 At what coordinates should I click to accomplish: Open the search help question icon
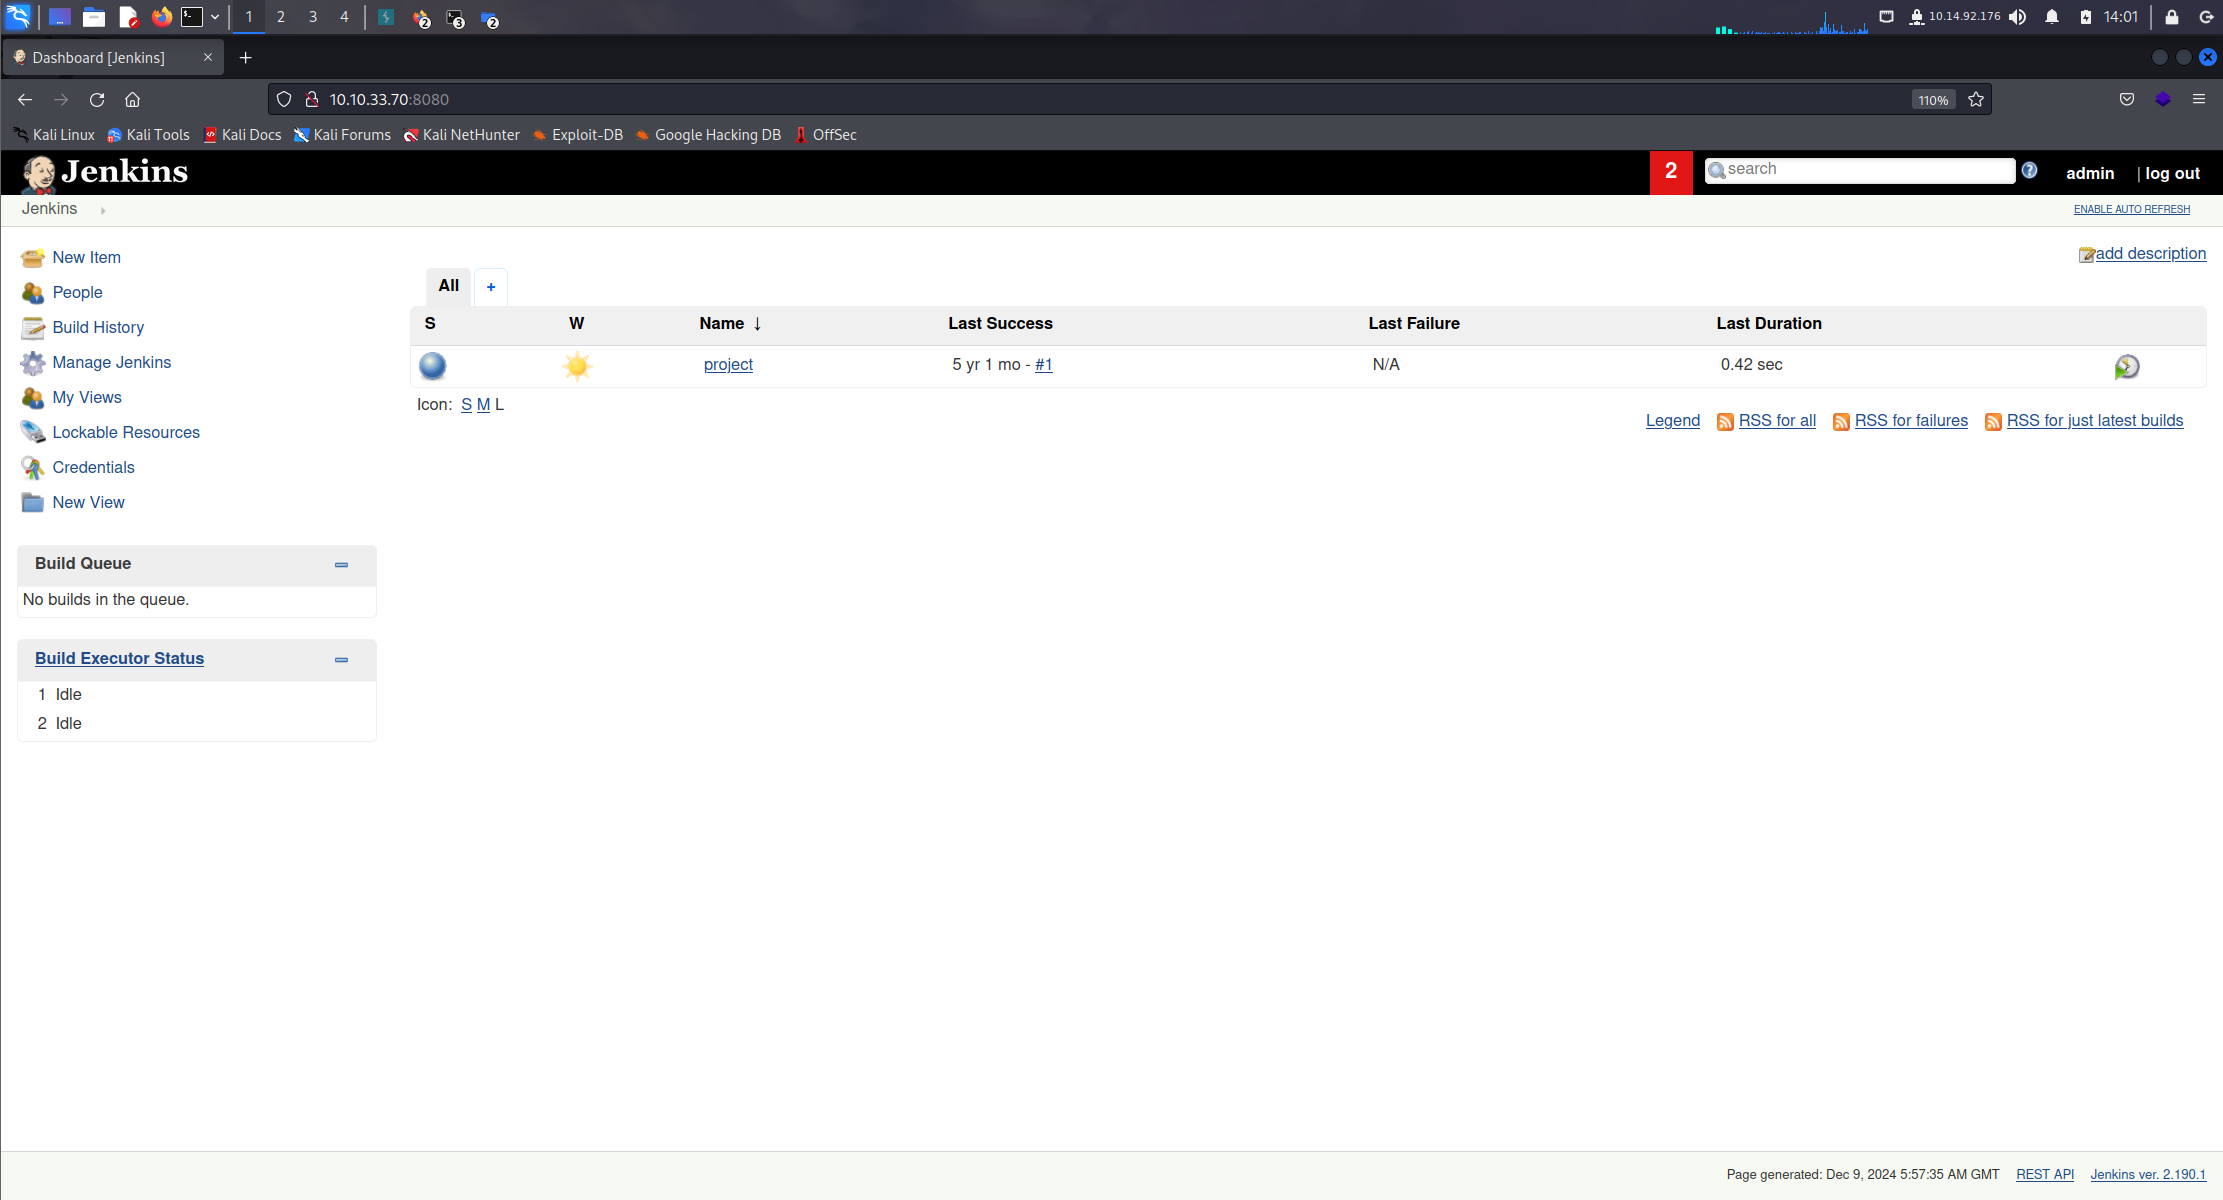pyautogui.click(x=2029, y=171)
